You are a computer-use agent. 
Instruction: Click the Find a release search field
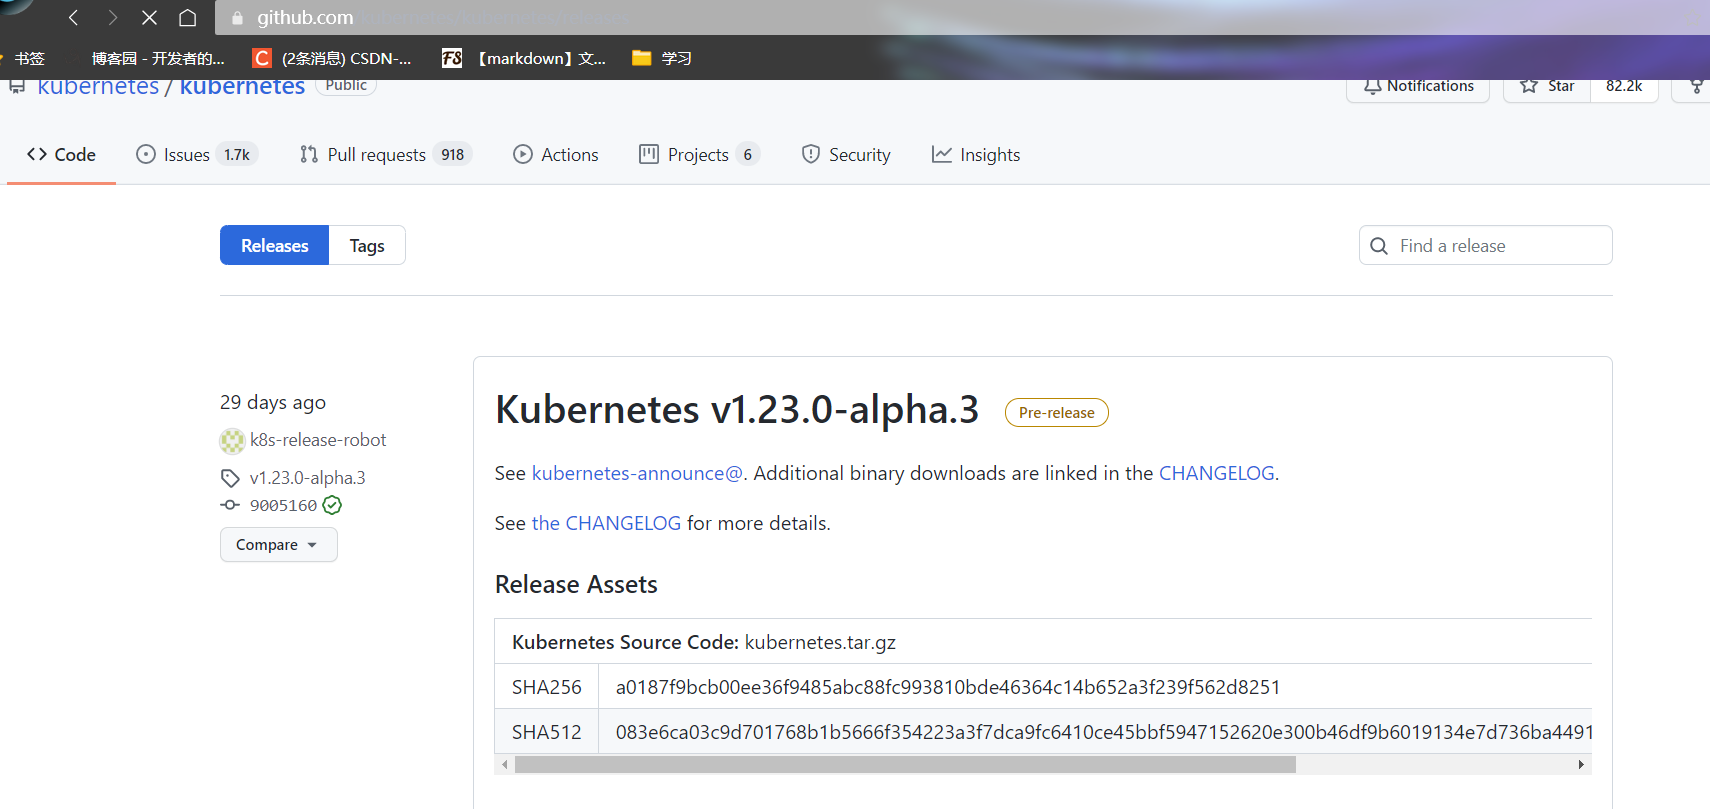[x=1486, y=245]
